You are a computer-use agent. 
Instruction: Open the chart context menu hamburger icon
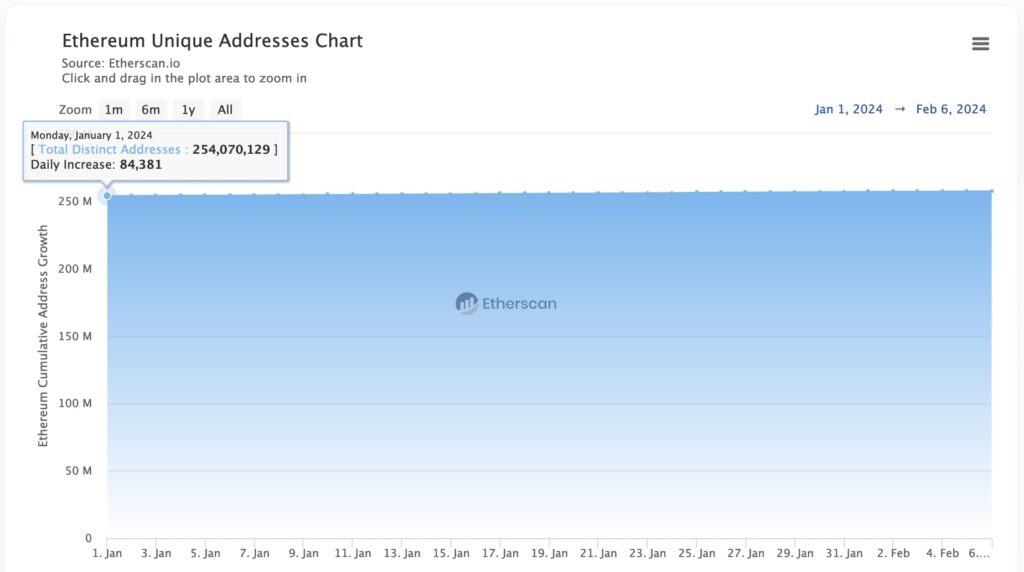point(980,44)
